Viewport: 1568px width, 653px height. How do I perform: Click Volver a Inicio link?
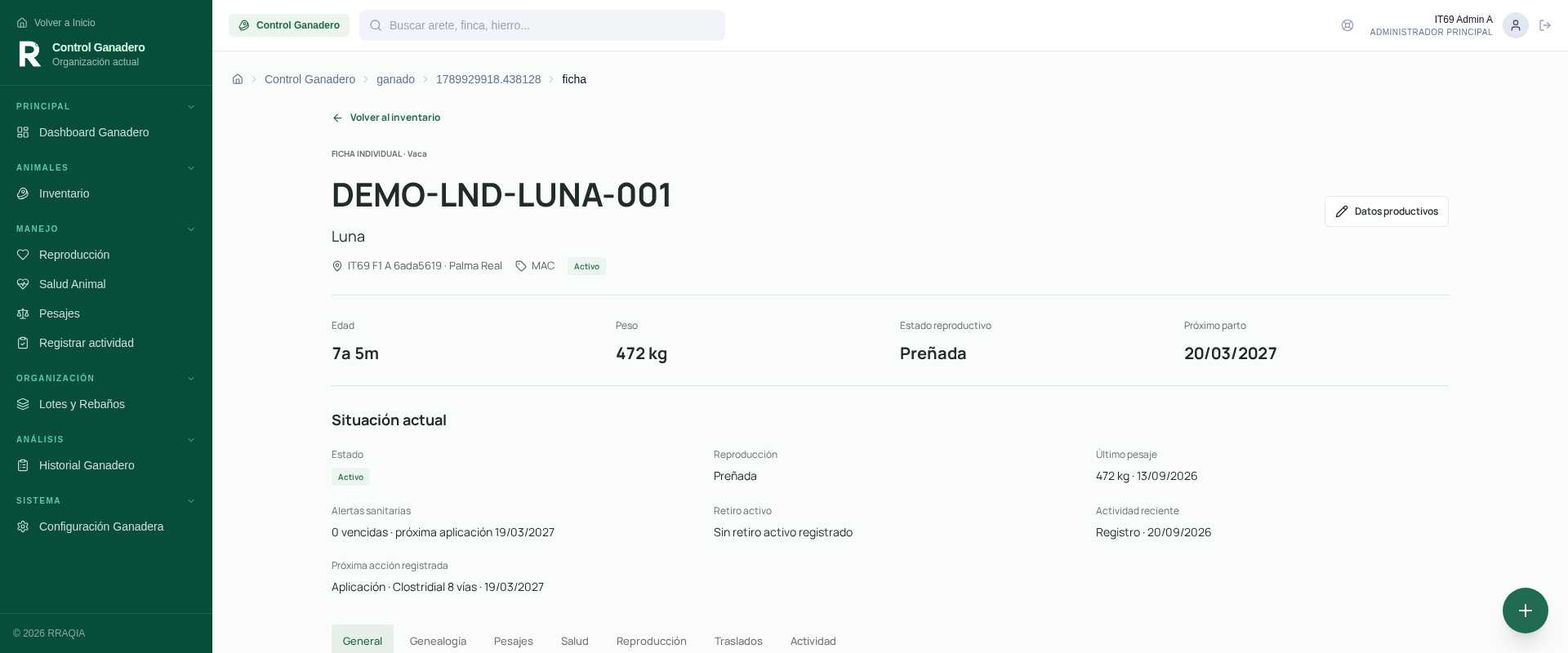(x=56, y=23)
